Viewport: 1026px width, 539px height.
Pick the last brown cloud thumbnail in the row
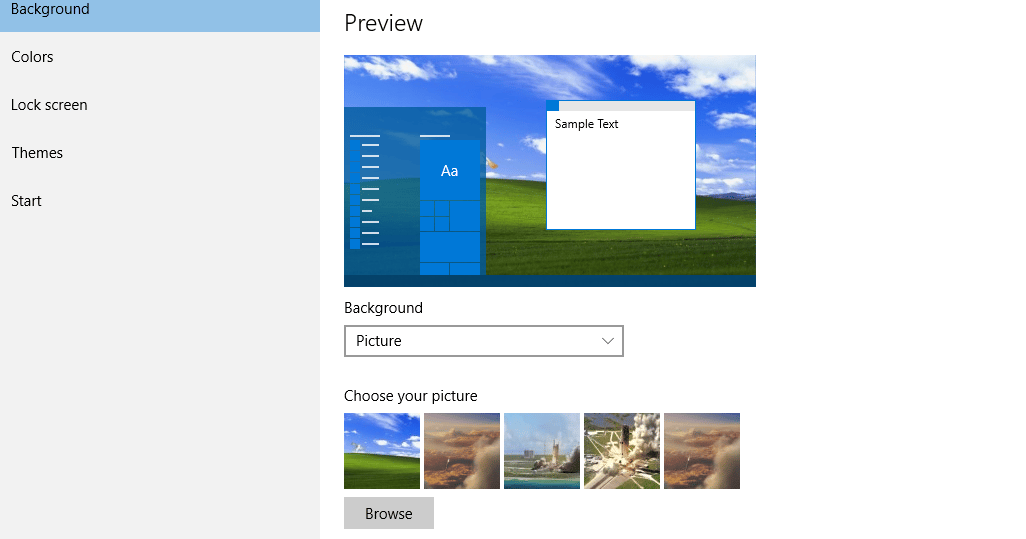(701, 451)
